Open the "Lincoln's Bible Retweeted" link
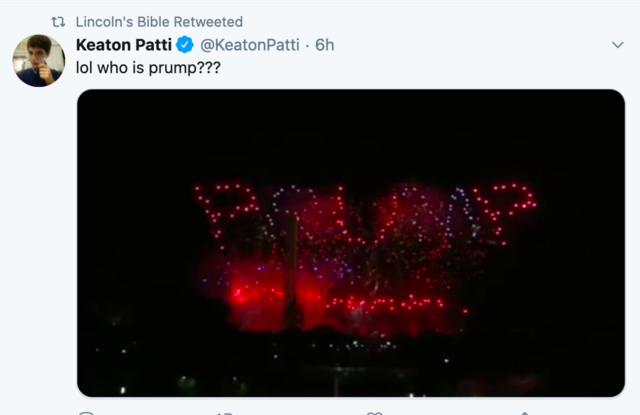Viewport: 640px width, 415px height. tap(159, 22)
